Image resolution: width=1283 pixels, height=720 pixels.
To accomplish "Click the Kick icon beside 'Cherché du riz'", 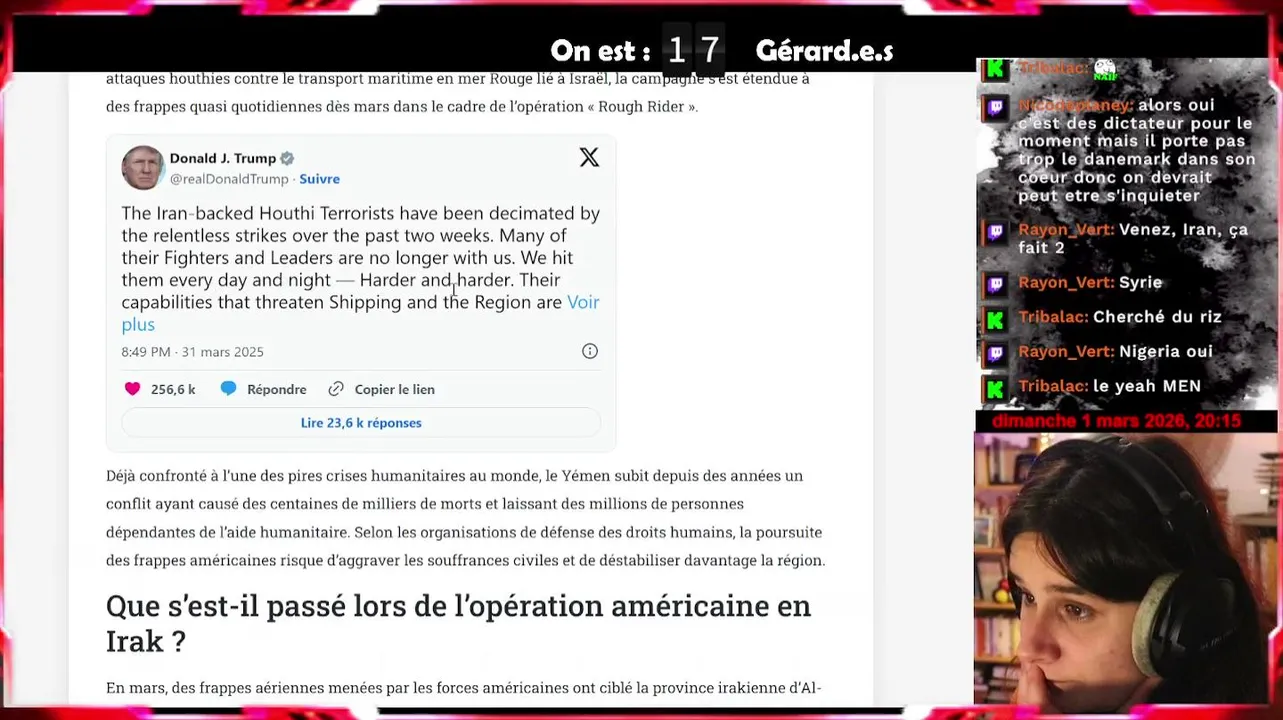I will point(996,320).
